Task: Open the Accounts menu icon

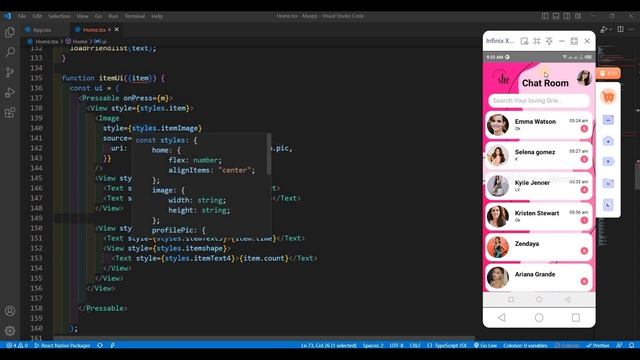Action: [10, 311]
